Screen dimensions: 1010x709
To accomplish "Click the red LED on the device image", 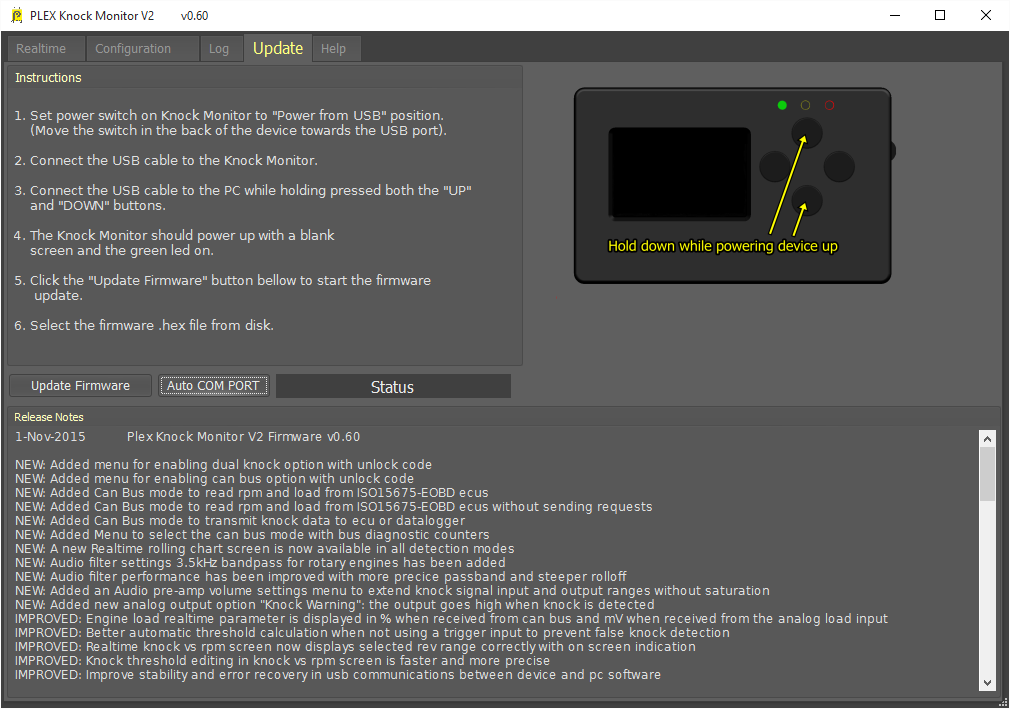I will (x=830, y=105).
